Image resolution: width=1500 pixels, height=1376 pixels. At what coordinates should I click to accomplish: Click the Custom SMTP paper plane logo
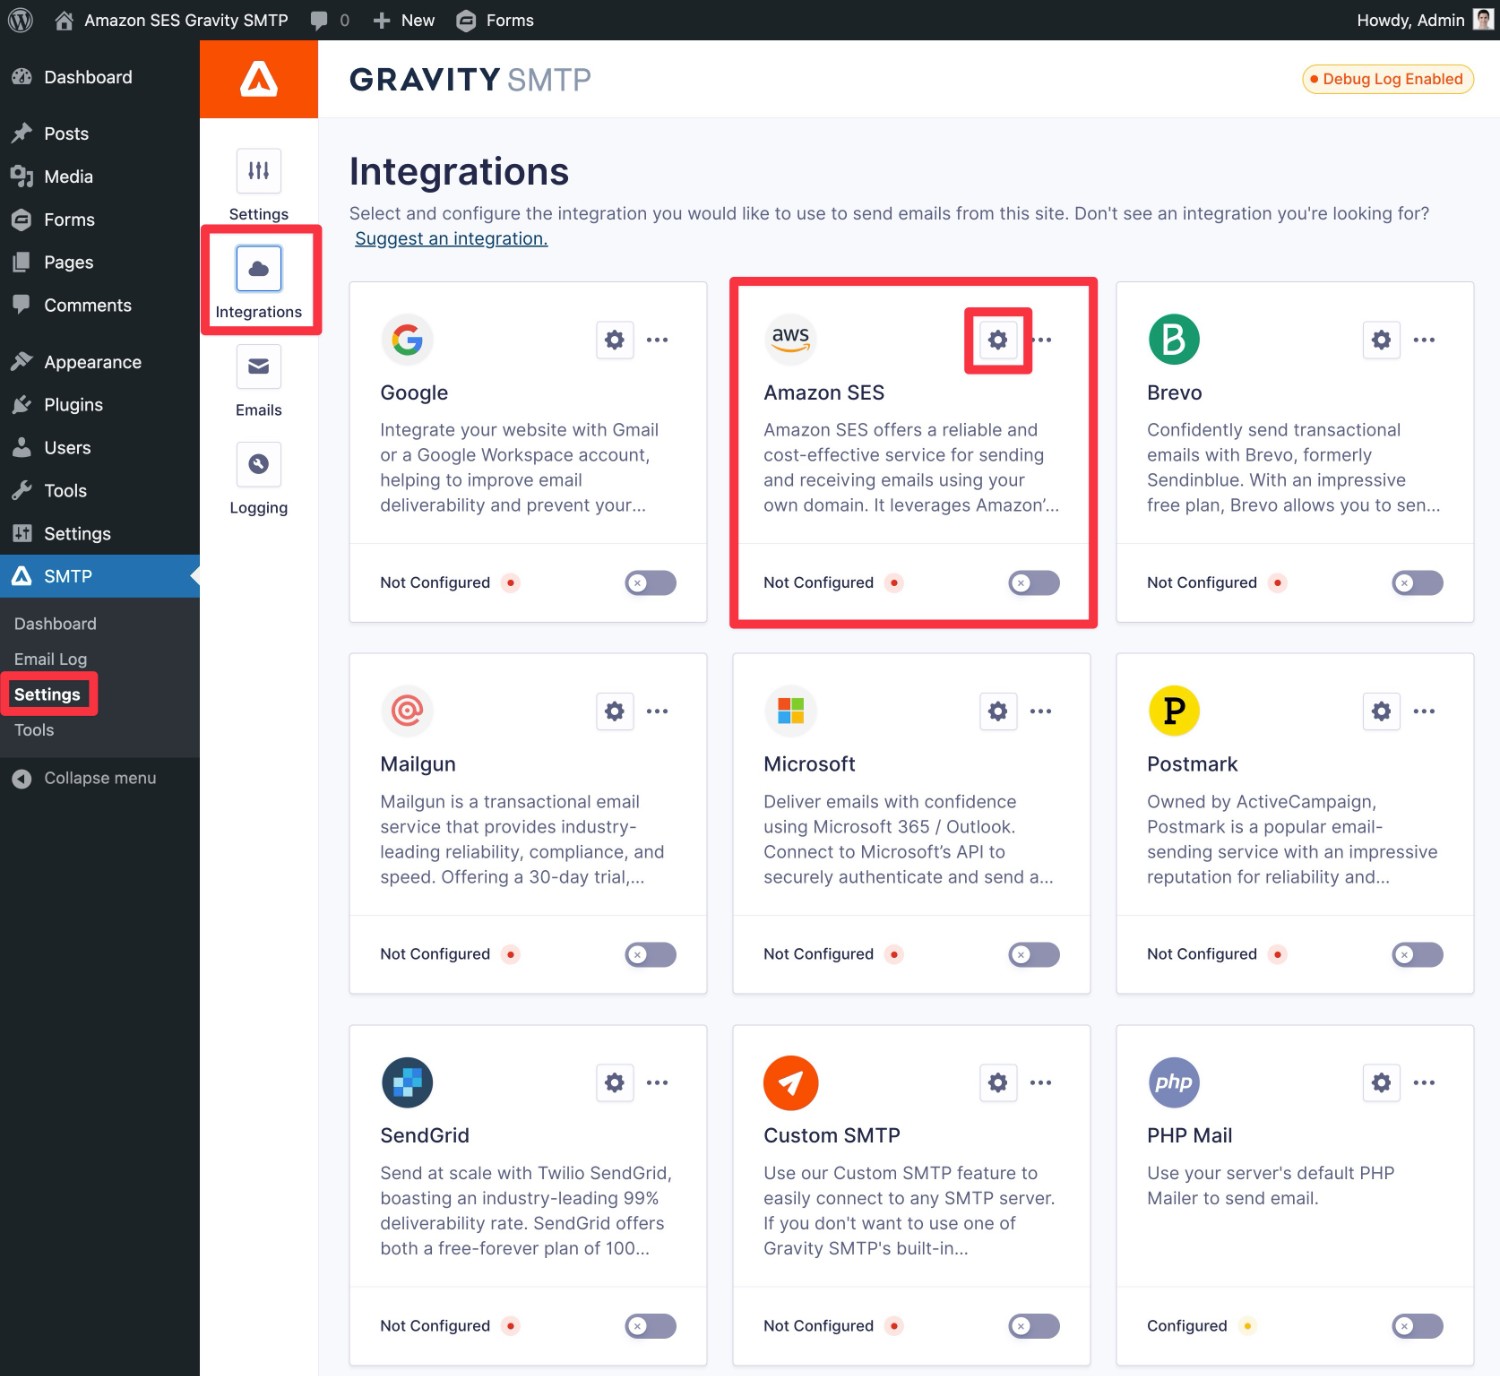tap(790, 1082)
